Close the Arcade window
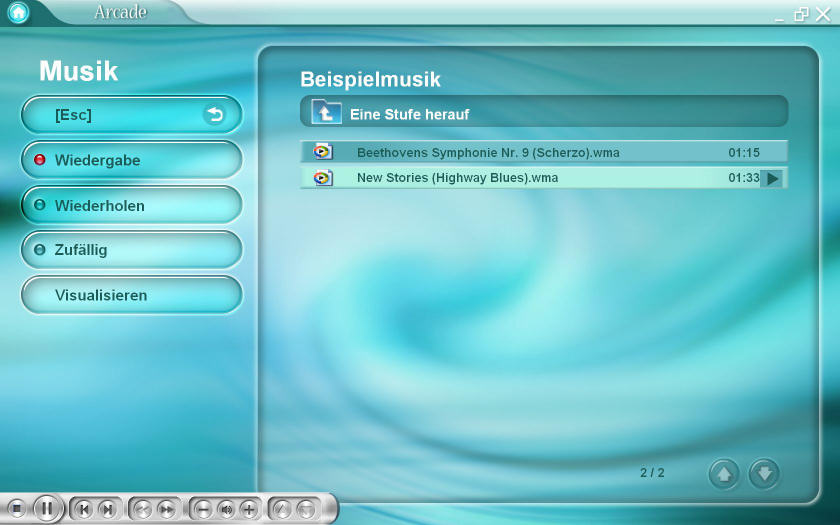The image size is (840, 525). pos(823,14)
